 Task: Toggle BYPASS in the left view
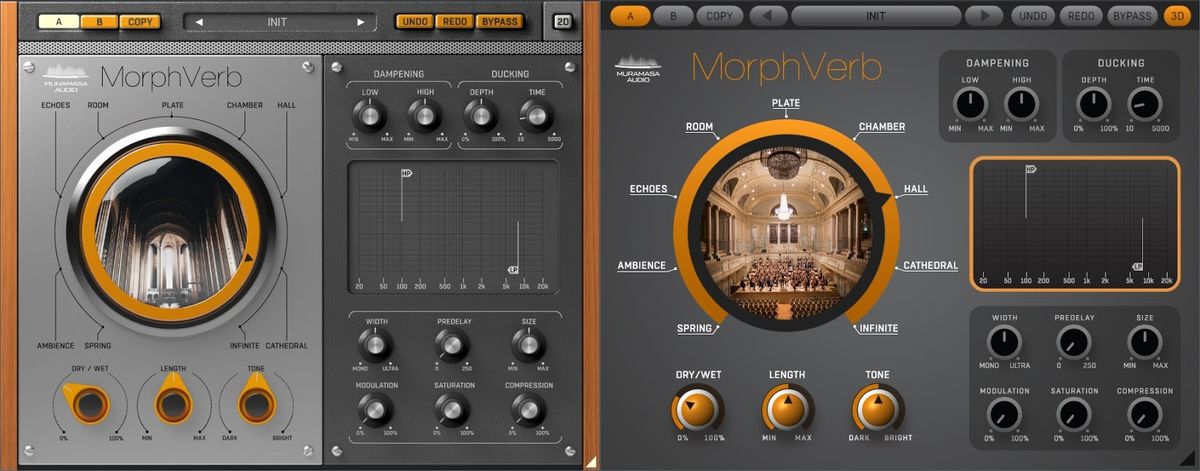click(x=499, y=21)
